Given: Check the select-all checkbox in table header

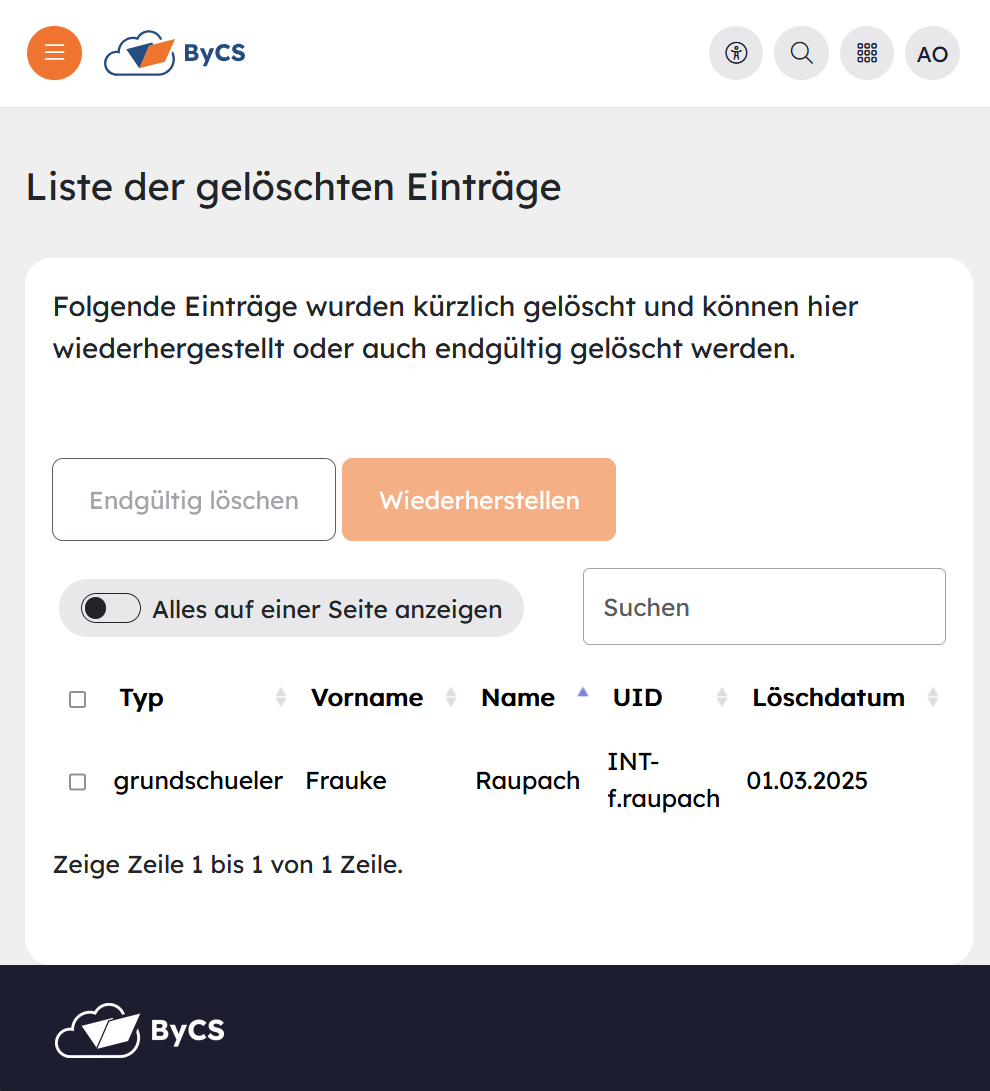Looking at the screenshot, I should [x=77, y=699].
